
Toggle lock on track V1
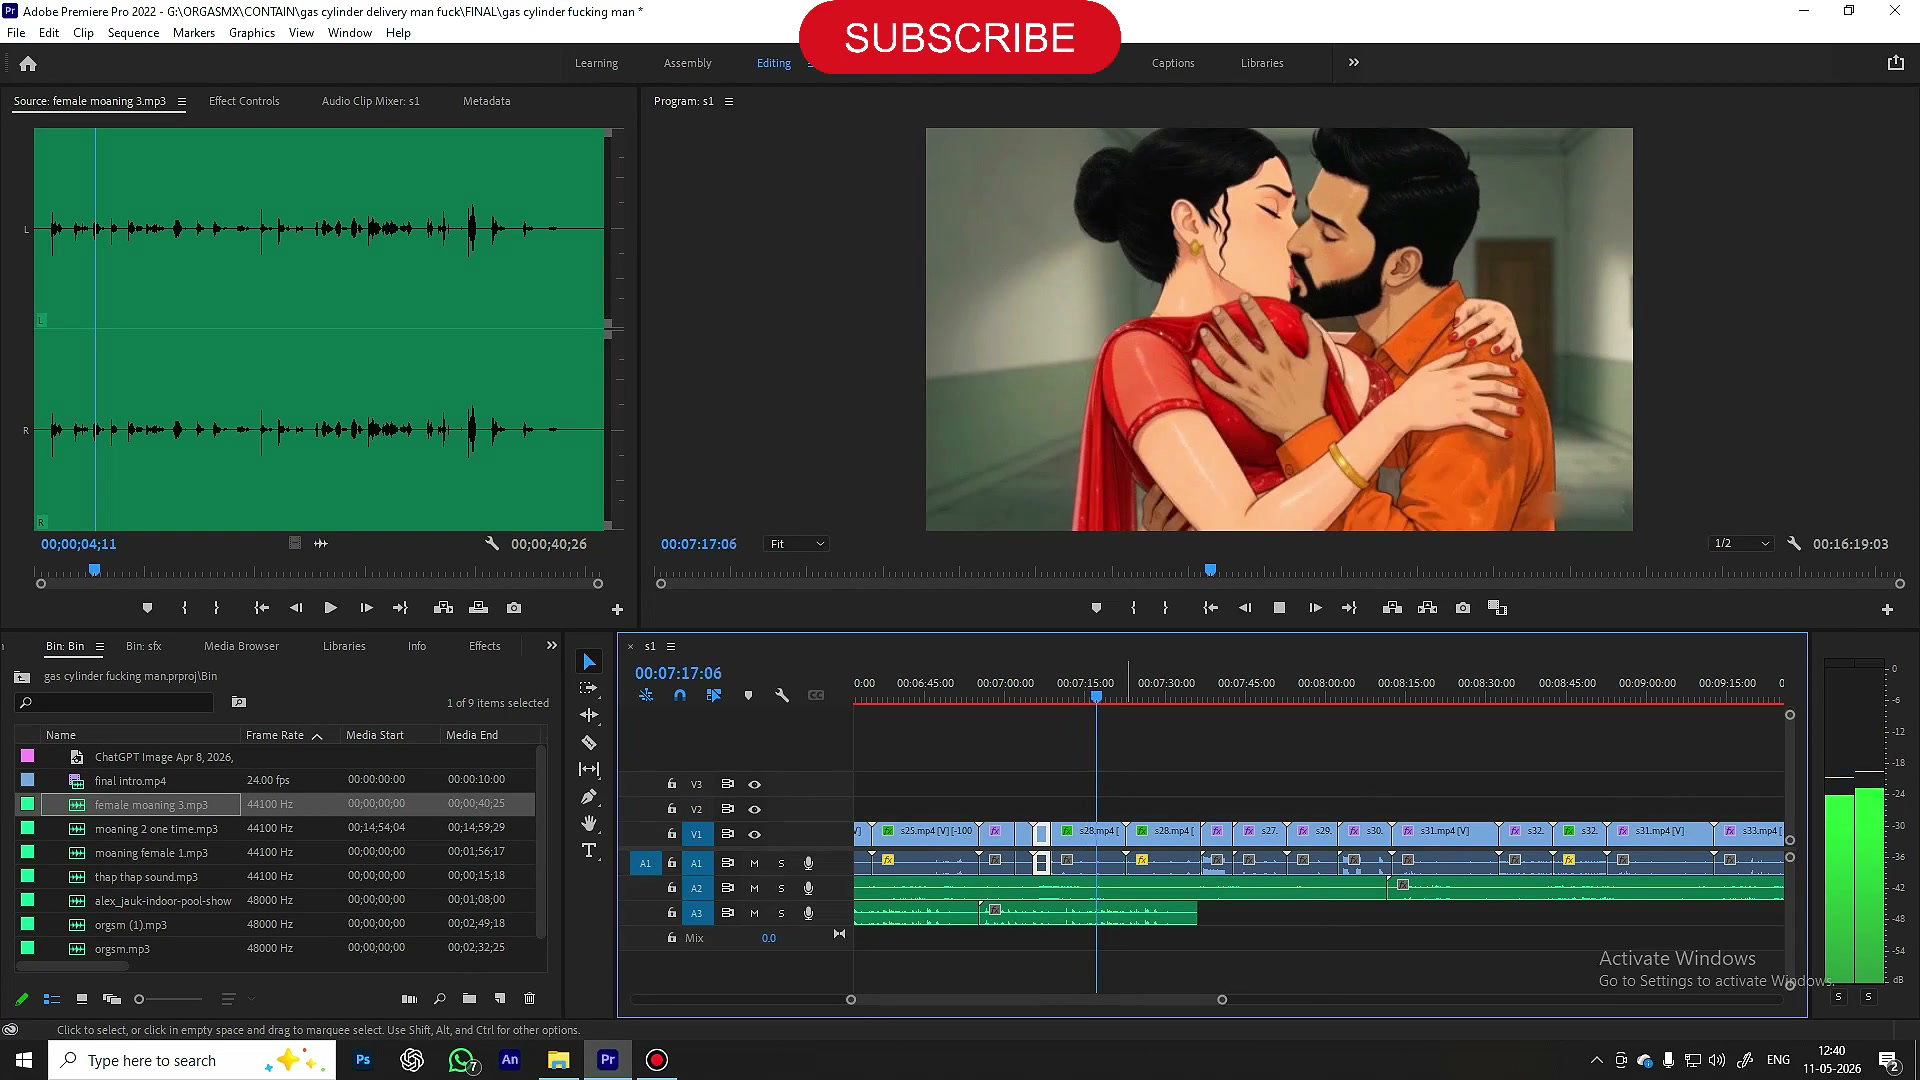pyautogui.click(x=672, y=833)
